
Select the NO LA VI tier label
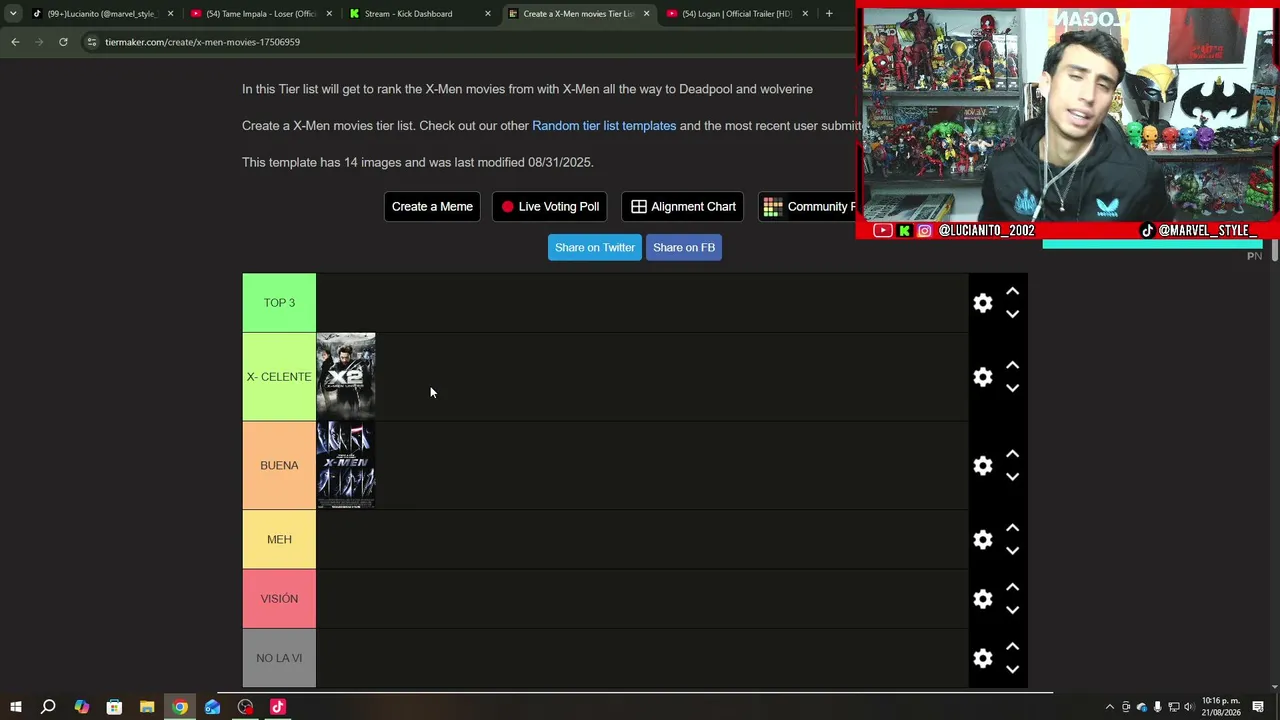[279, 658]
